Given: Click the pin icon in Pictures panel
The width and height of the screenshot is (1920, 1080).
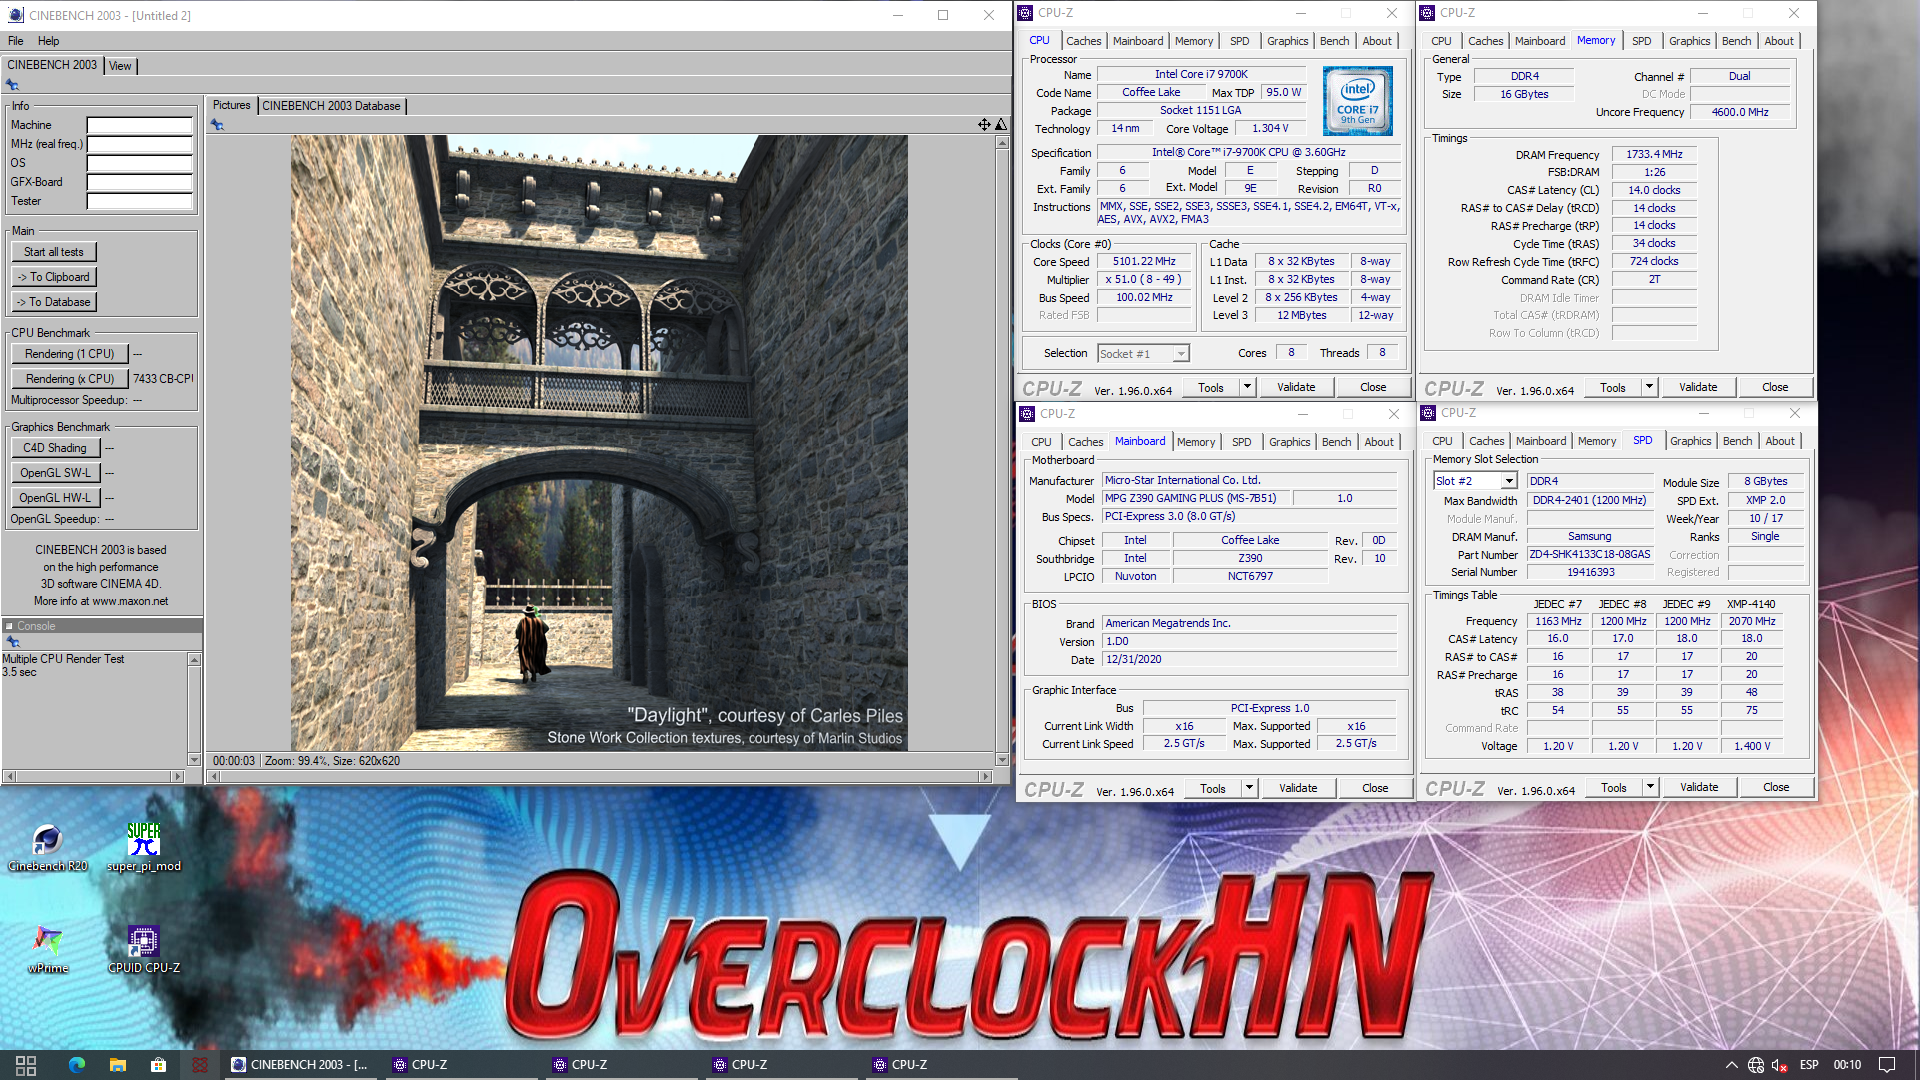Looking at the screenshot, I should coord(218,125).
